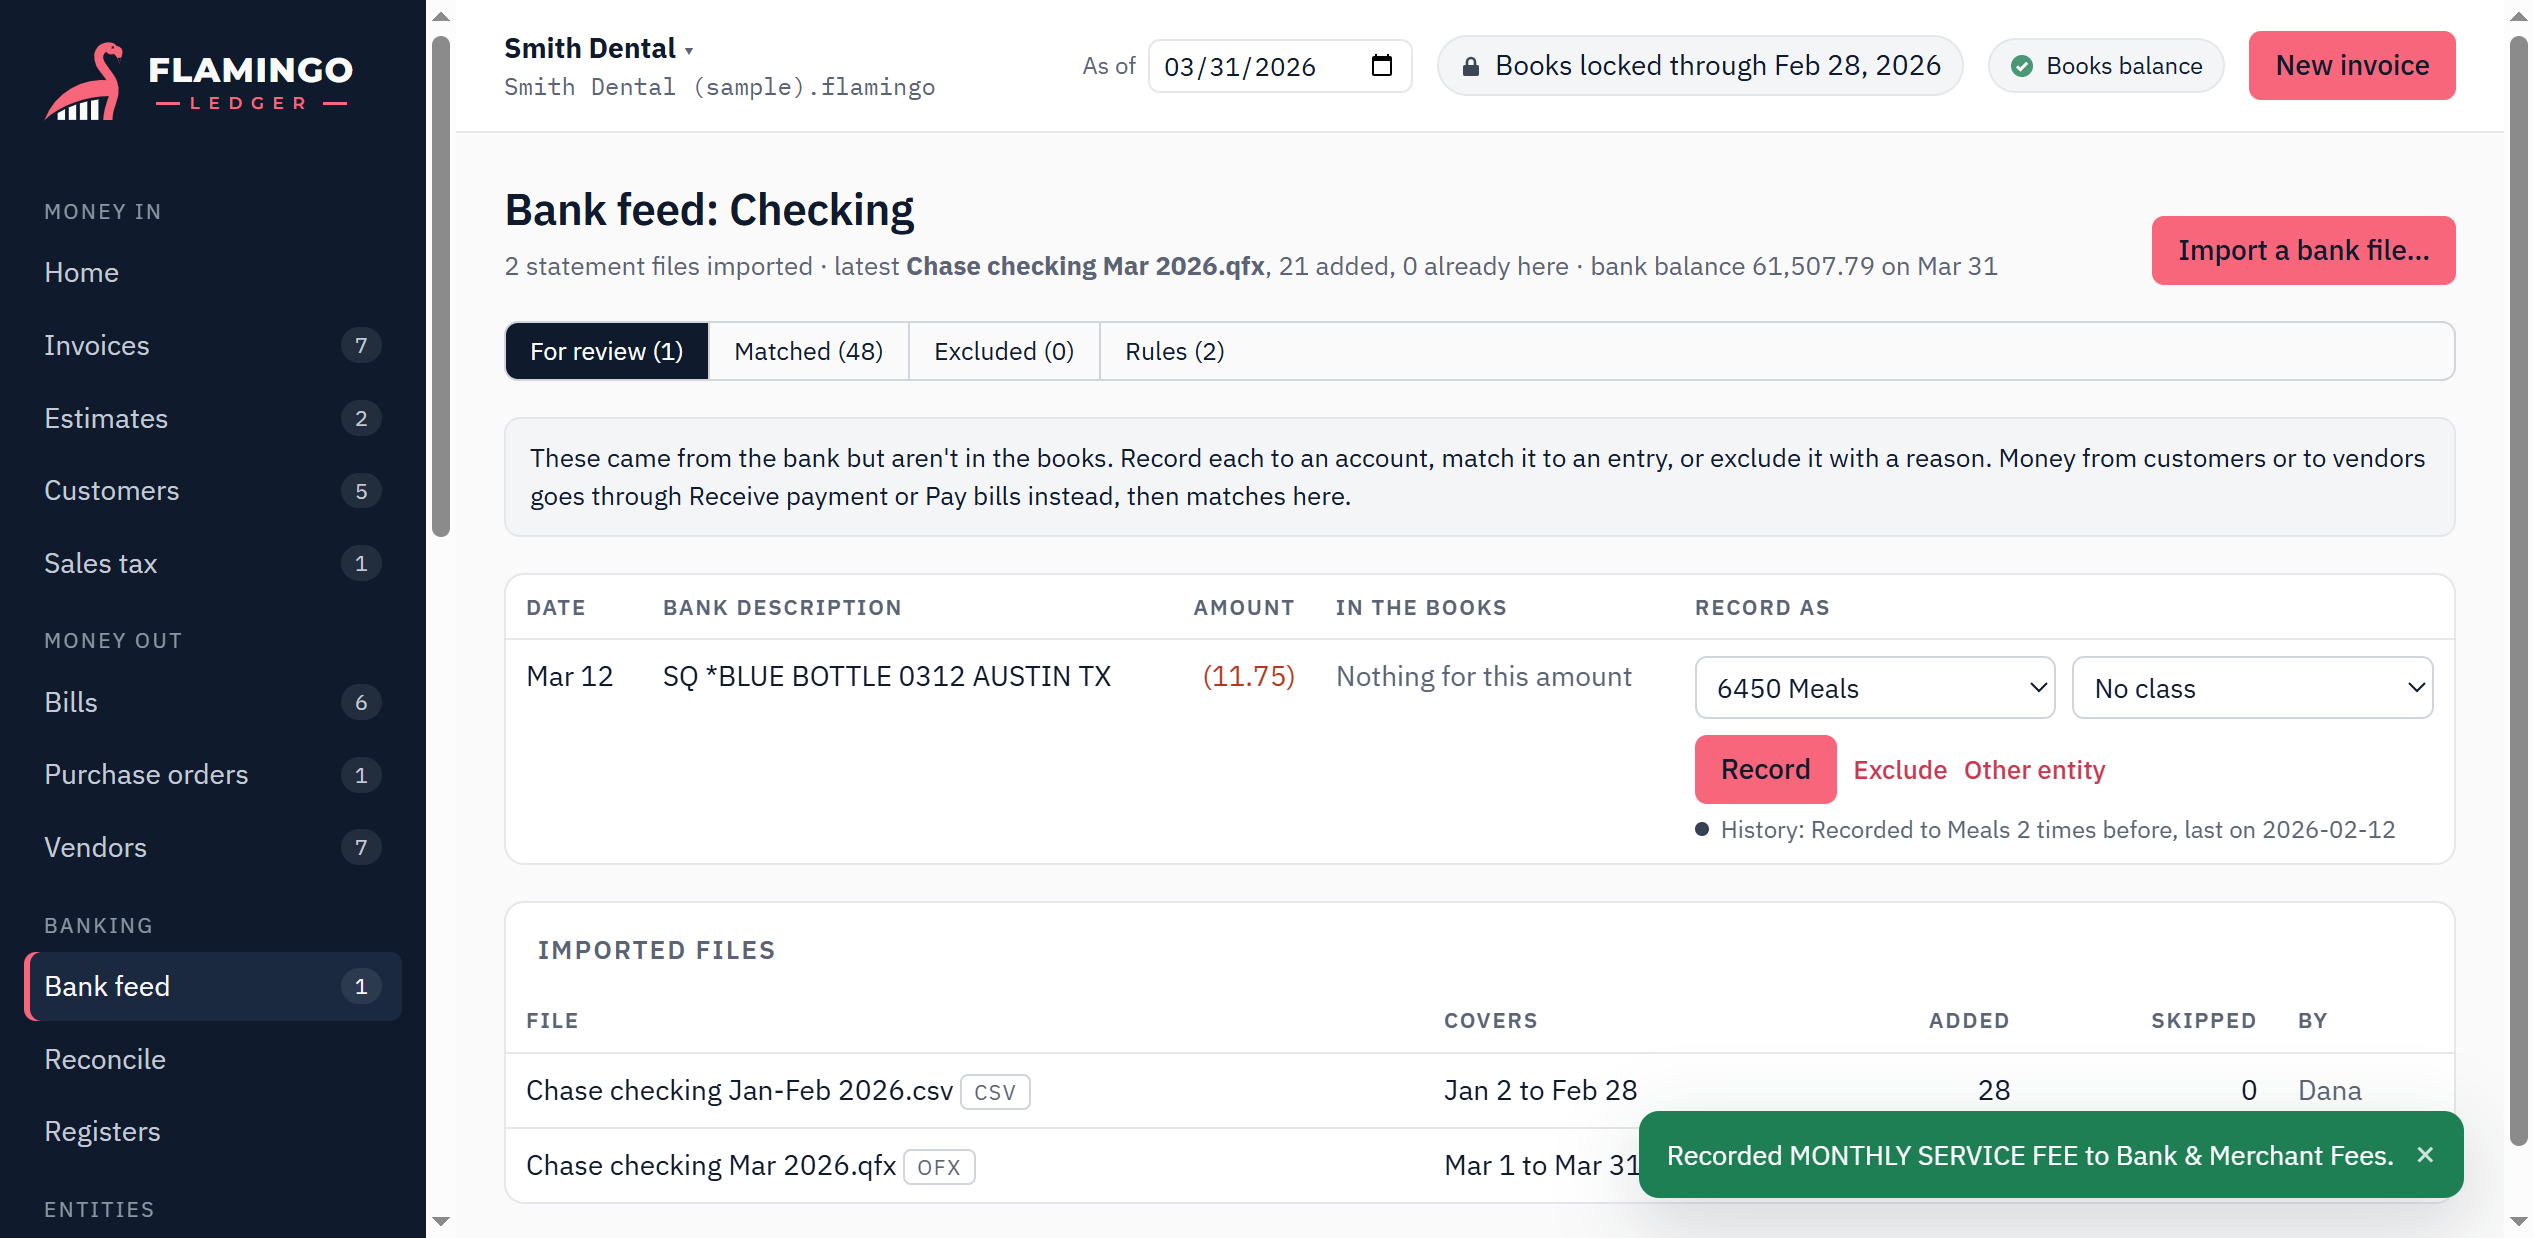Screen dimensions: 2534x1238
Task: Click the green check icon beside Books balance
Action: (x=2022, y=67)
